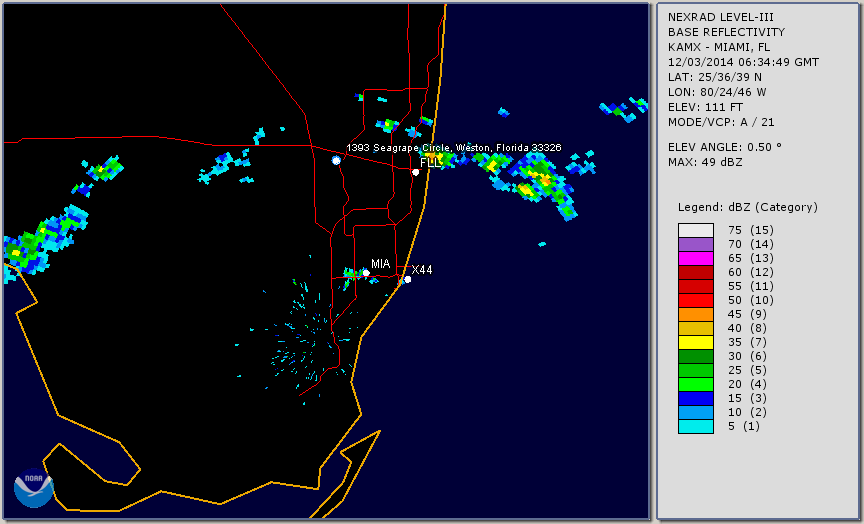Click the FLL airport marker dot
Screen dimensions: 864x524
click(x=415, y=172)
